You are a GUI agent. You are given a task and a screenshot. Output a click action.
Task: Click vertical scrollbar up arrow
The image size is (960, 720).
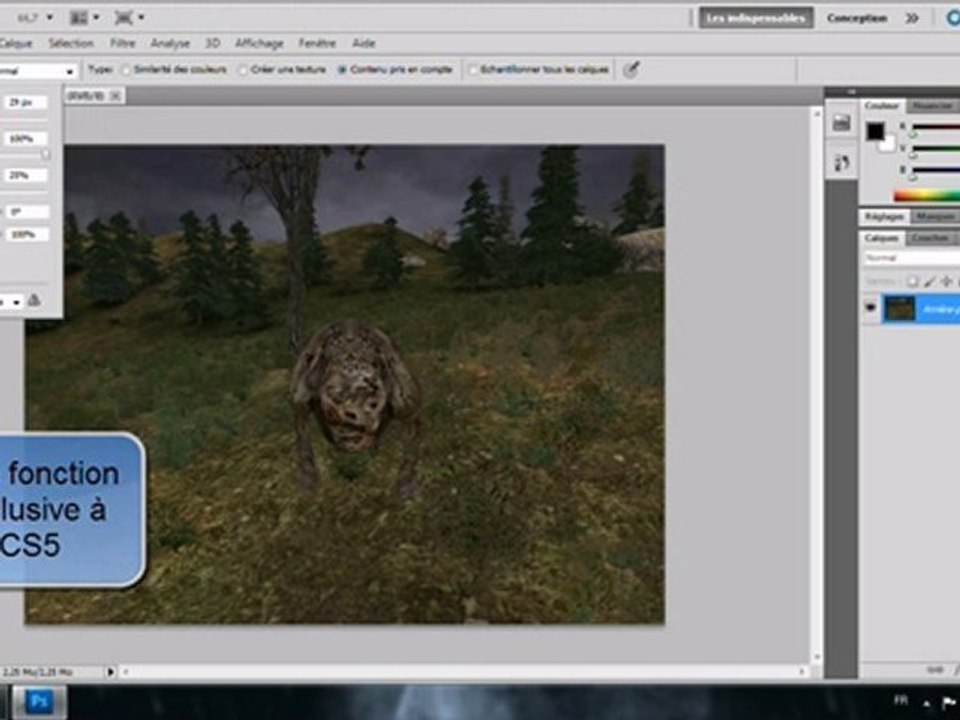(x=816, y=114)
